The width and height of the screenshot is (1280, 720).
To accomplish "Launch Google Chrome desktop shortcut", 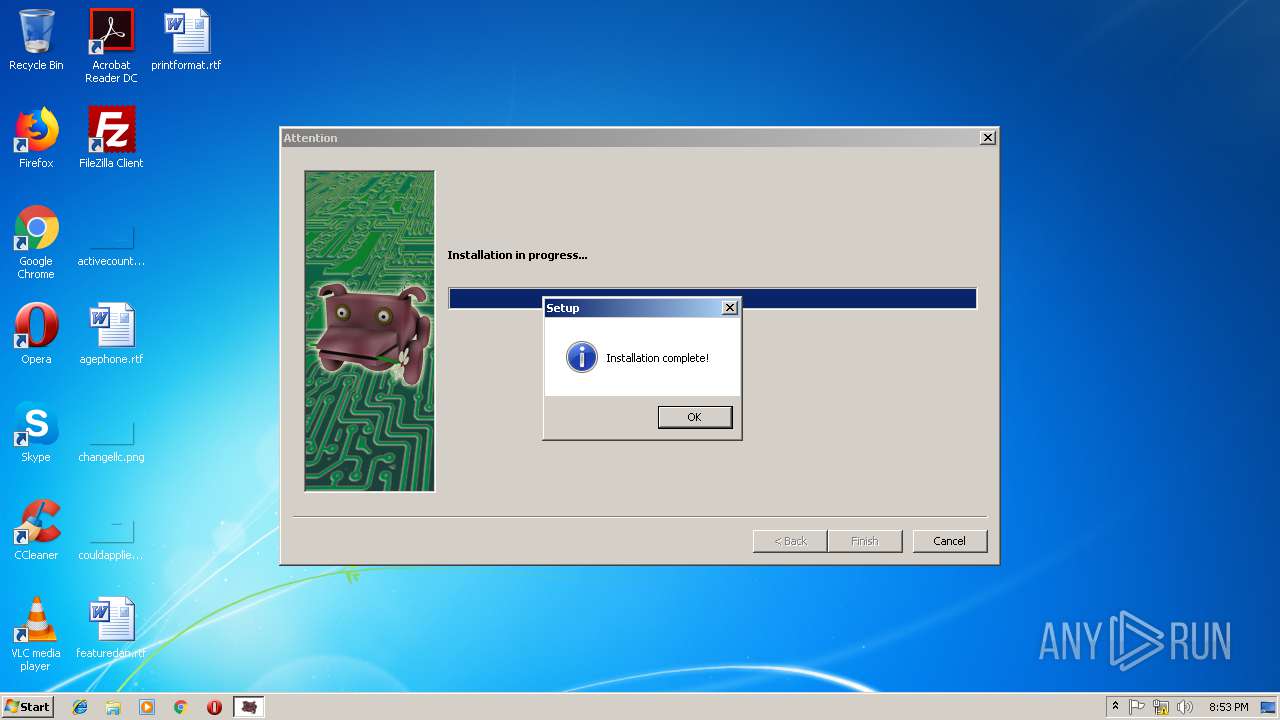I will (x=36, y=242).
